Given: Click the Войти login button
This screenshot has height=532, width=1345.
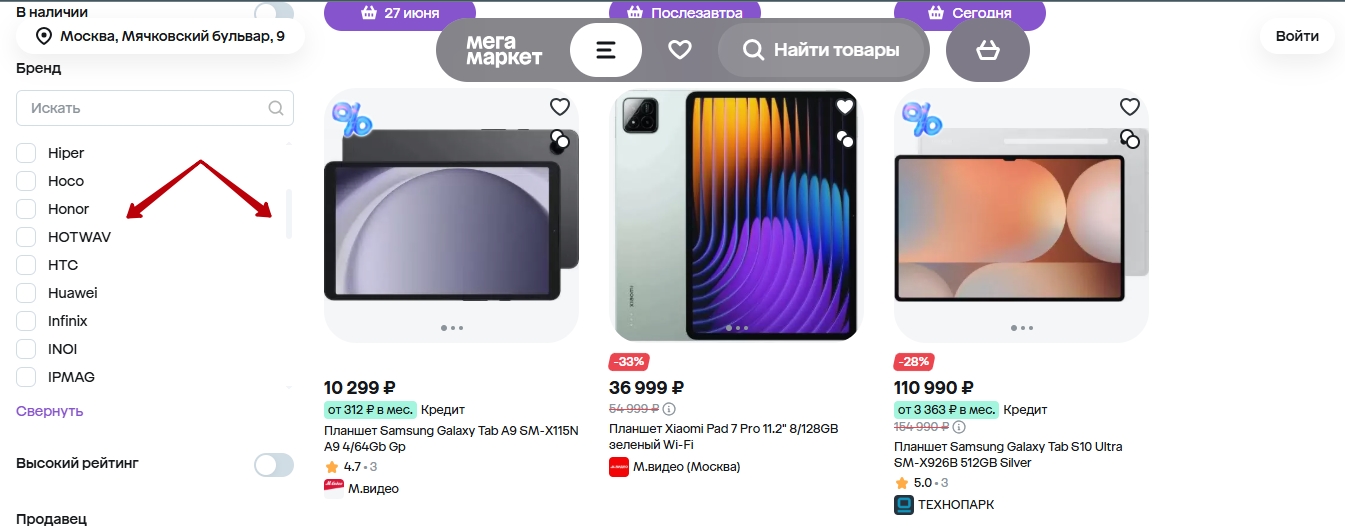Looking at the screenshot, I should click(x=1297, y=37).
